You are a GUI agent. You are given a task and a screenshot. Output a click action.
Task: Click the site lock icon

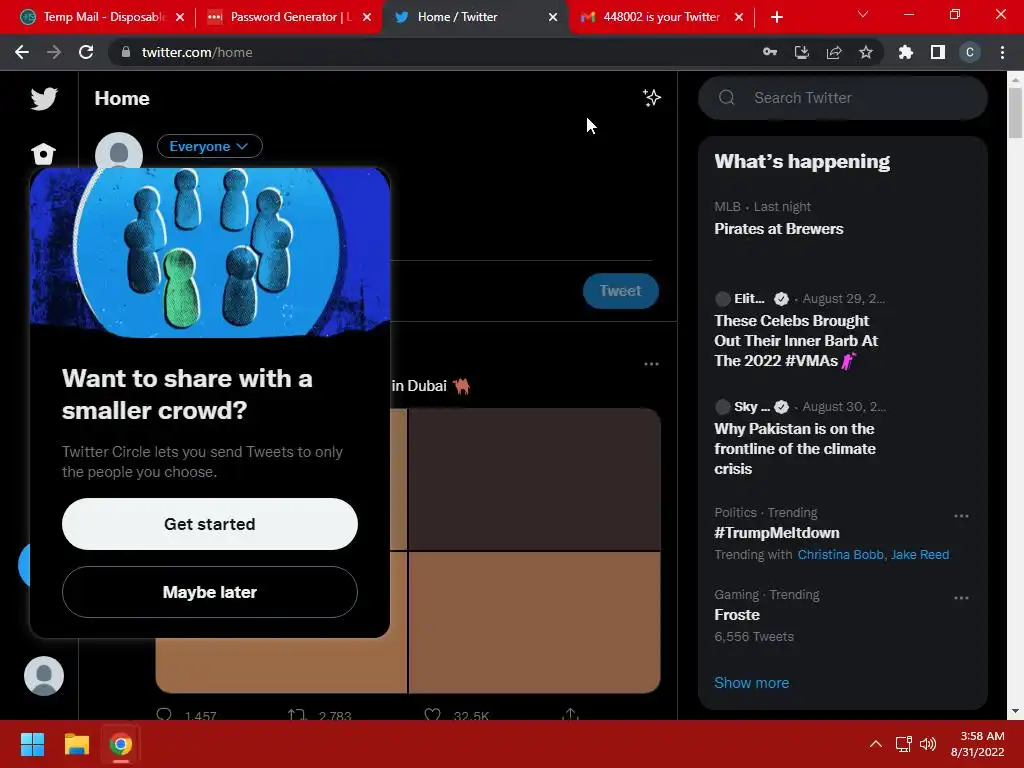126,52
